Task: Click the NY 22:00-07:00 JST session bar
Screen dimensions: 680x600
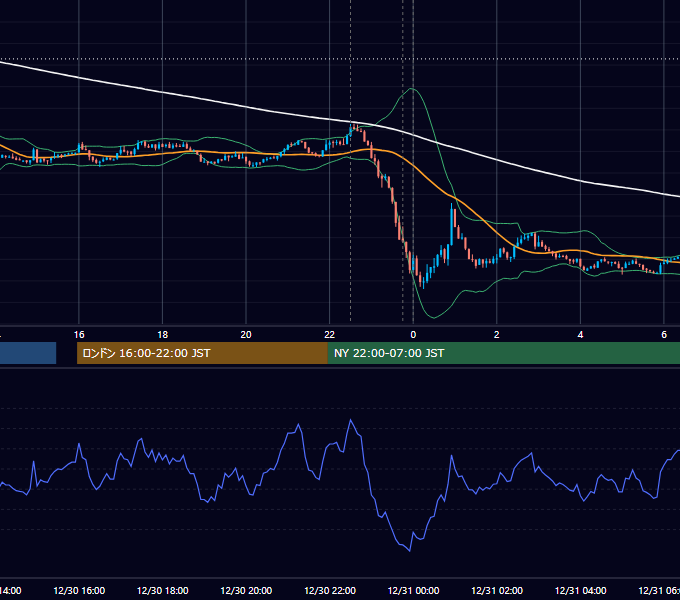Action: coord(503,353)
